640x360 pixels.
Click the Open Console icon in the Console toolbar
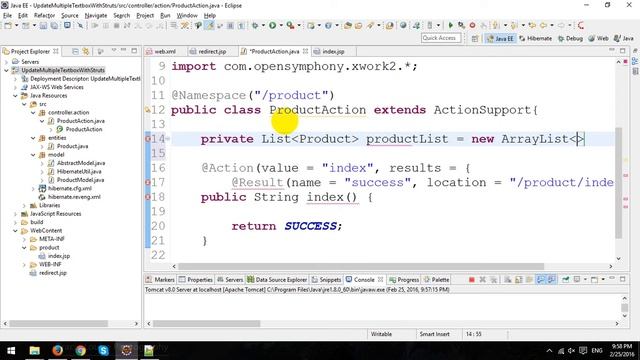(595, 280)
